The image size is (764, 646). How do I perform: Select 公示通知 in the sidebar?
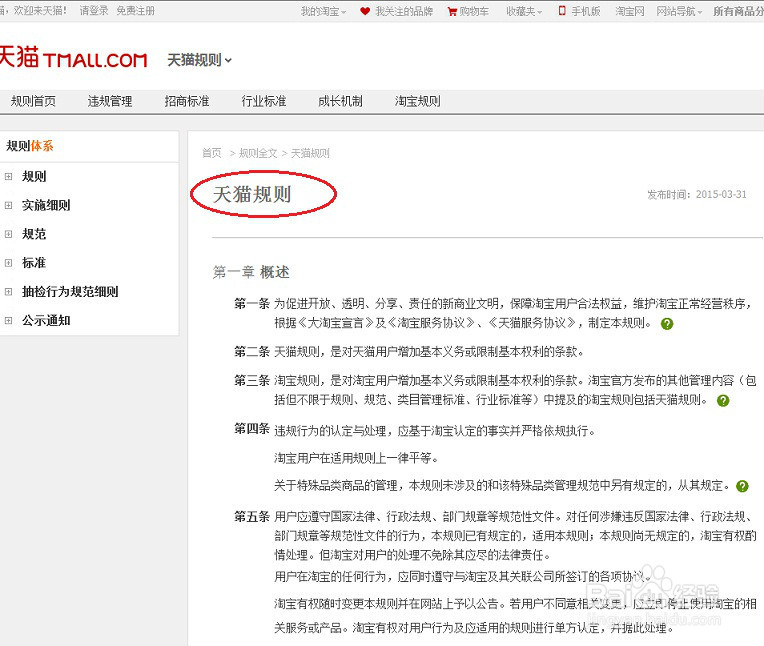[x=46, y=320]
